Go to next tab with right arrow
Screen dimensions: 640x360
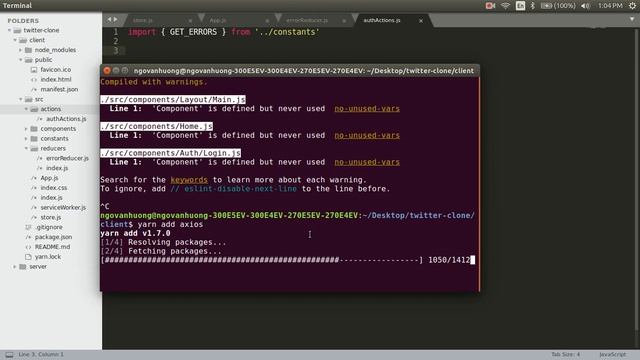pos(116,20)
